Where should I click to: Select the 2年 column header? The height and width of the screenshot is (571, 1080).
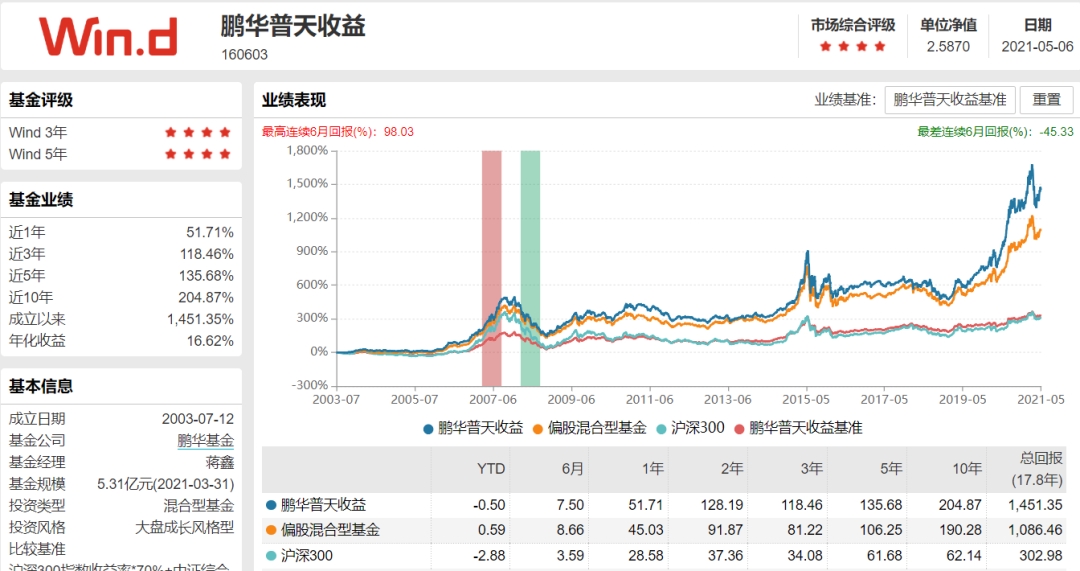point(731,469)
